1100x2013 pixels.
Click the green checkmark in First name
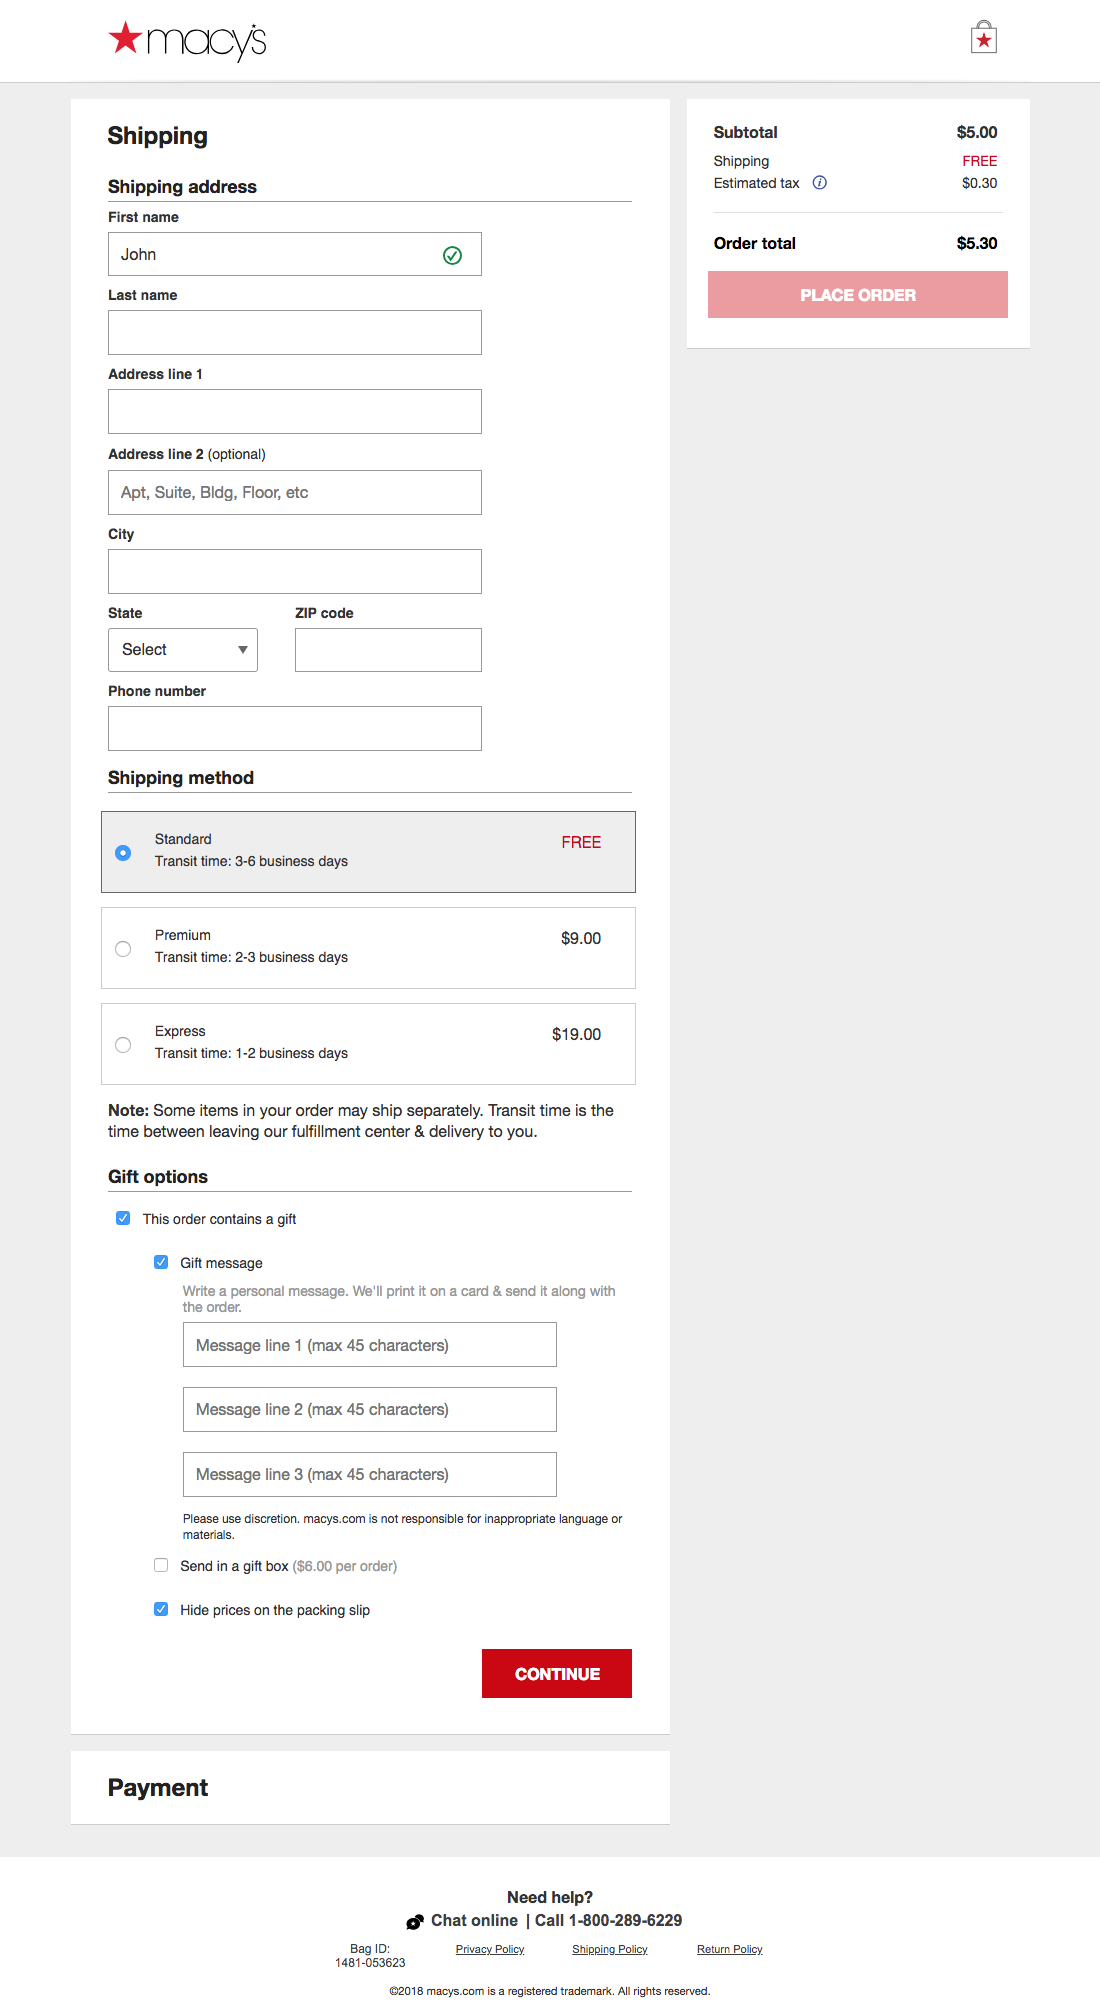[x=452, y=255]
